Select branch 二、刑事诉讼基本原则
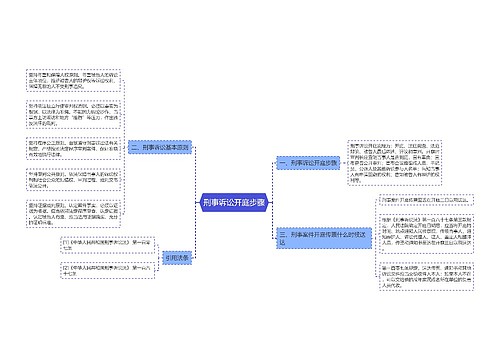500x360 pixels. pos(160,147)
